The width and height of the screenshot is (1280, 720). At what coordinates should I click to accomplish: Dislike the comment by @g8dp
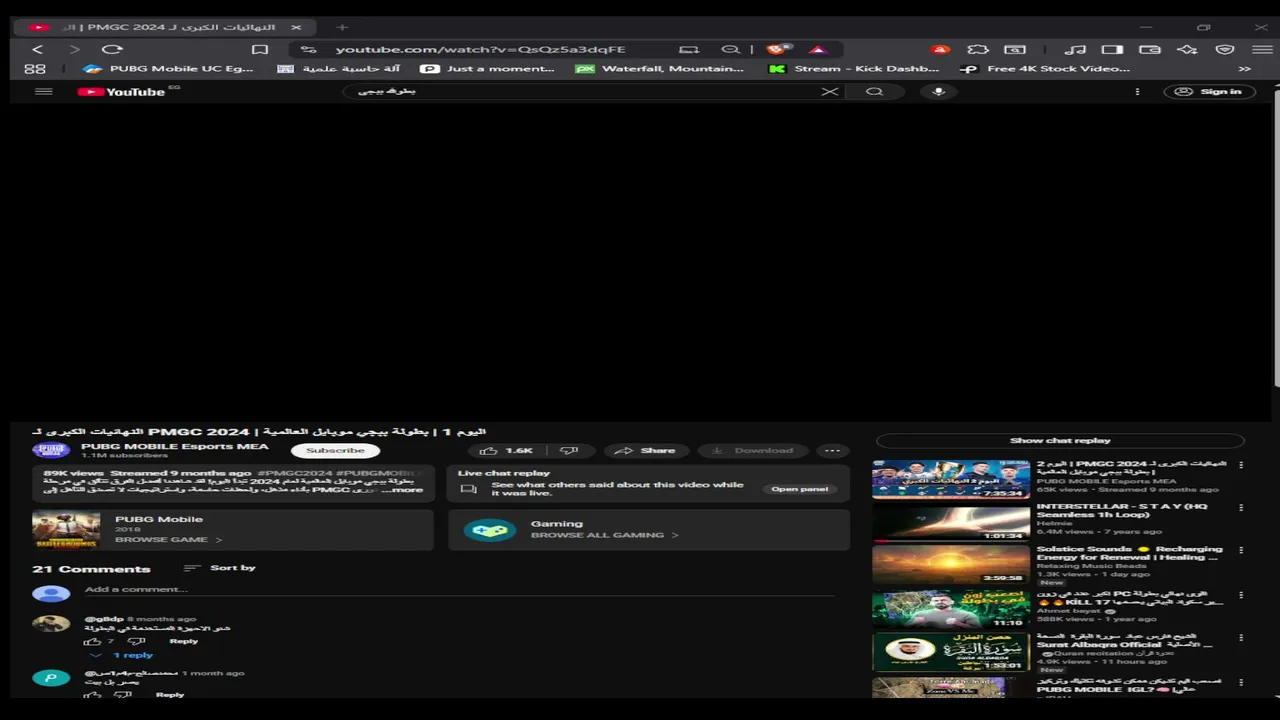[137, 641]
